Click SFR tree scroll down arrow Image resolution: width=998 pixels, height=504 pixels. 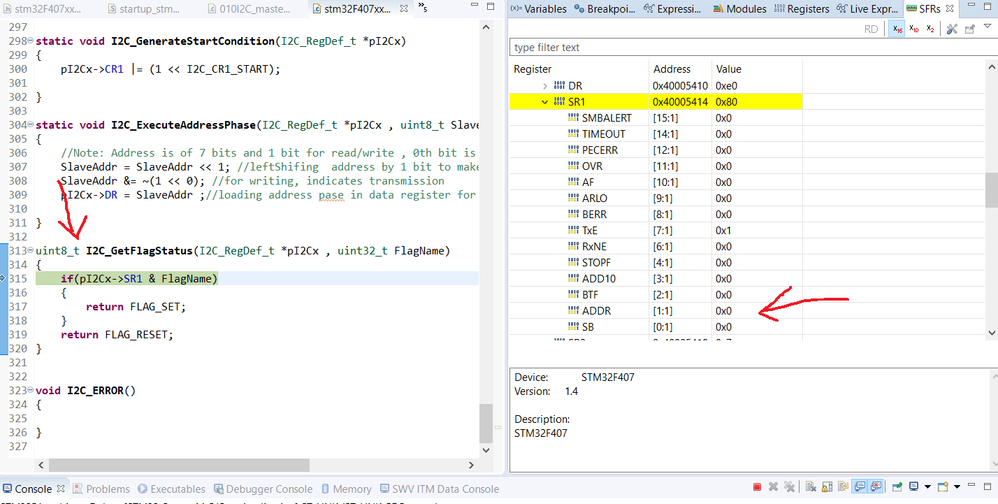992,332
